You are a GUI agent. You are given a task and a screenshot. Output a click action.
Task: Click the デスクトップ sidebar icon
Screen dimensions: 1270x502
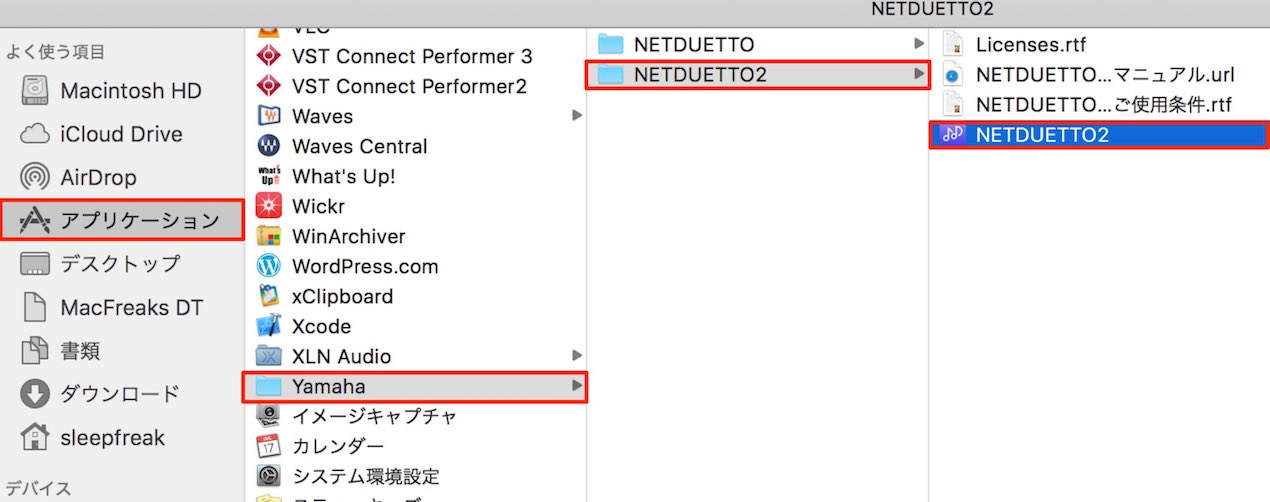coord(35,264)
